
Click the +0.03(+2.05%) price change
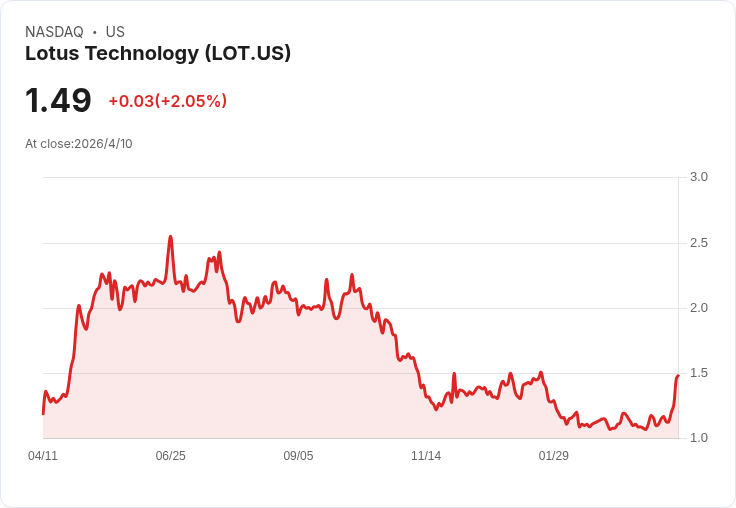tap(167, 101)
